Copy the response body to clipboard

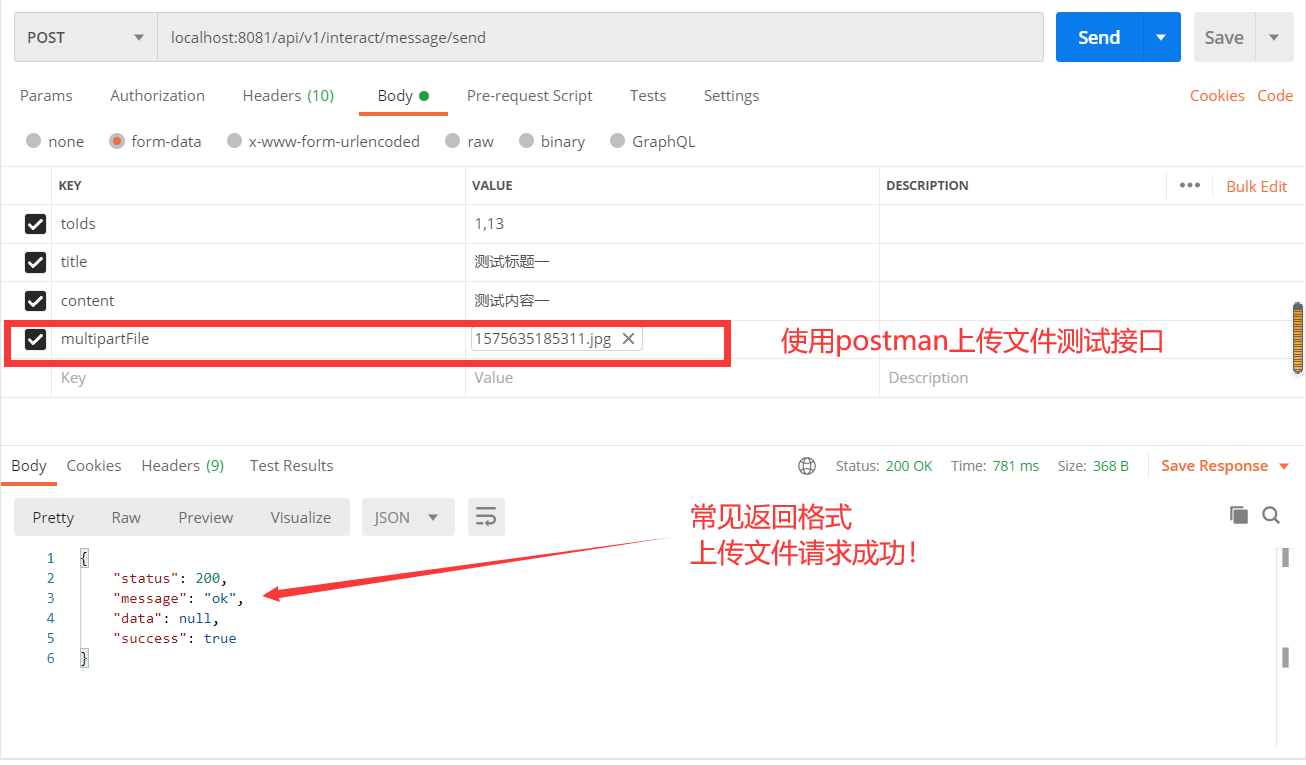pos(1239,514)
